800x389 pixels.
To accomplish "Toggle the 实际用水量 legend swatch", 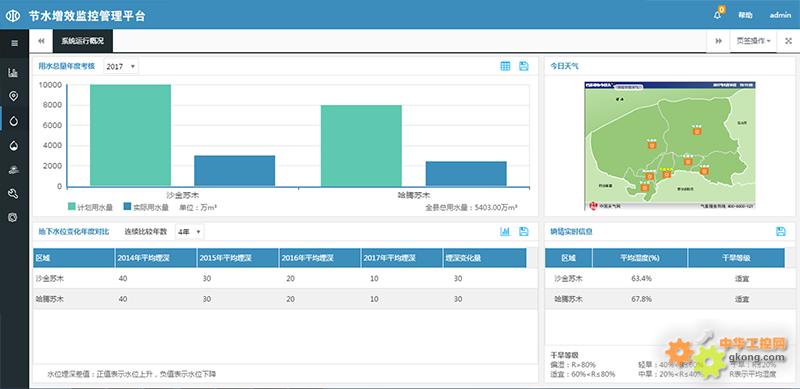I will tap(128, 207).
